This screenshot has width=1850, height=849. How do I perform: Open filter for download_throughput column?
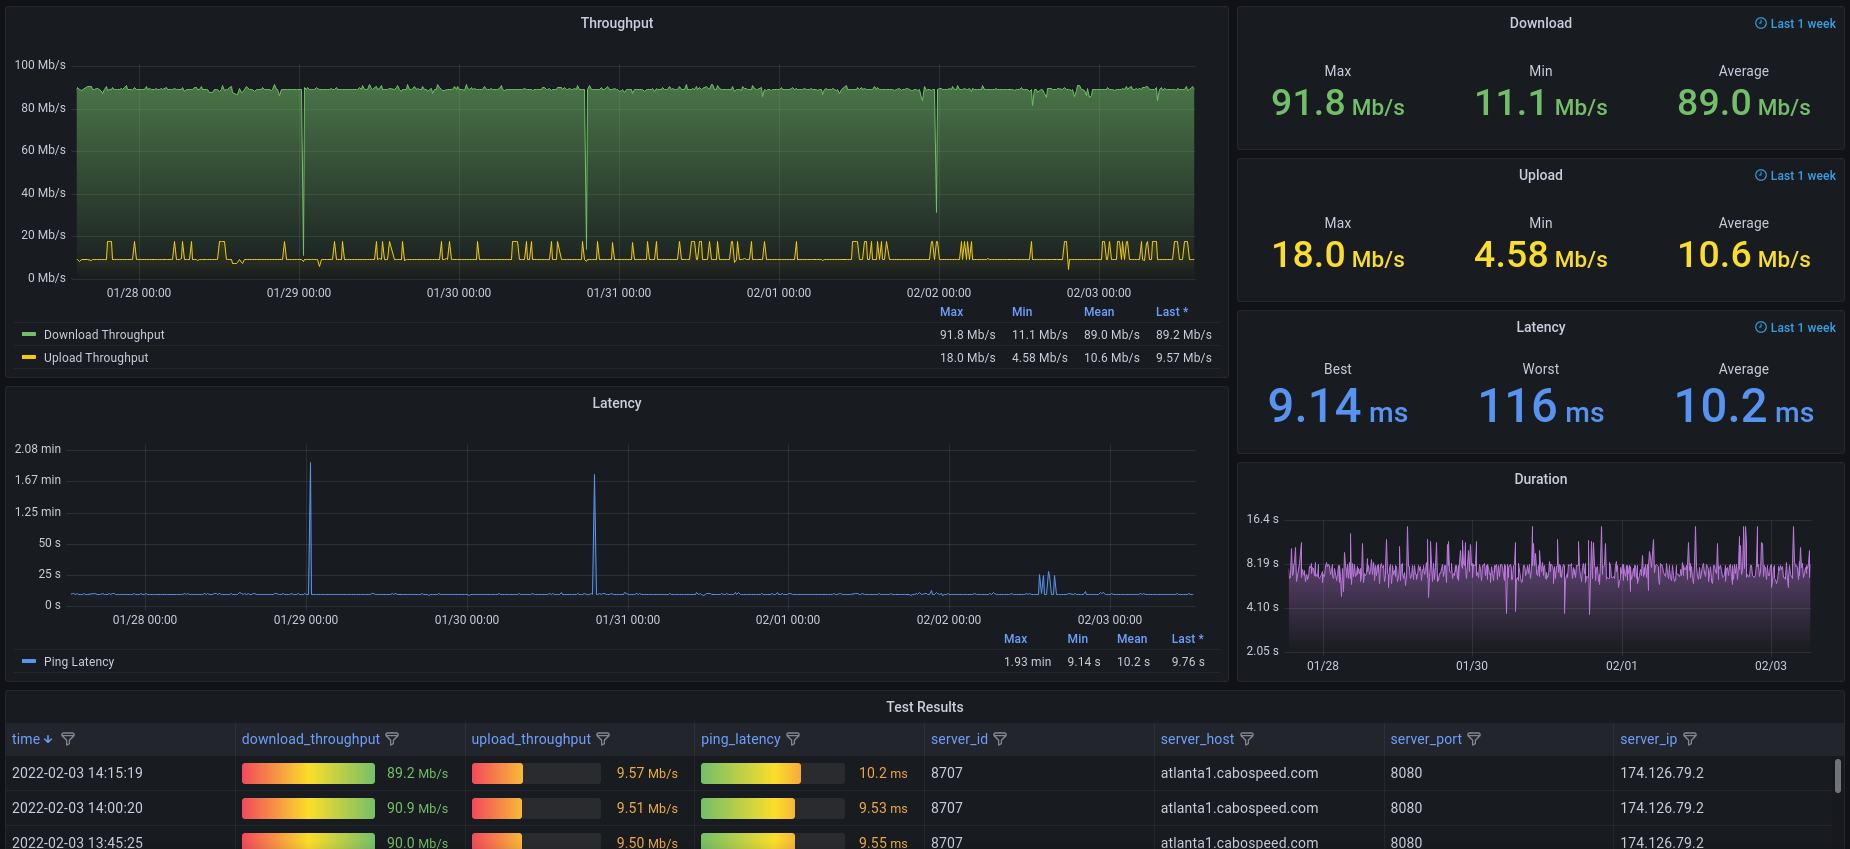[x=392, y=739]
